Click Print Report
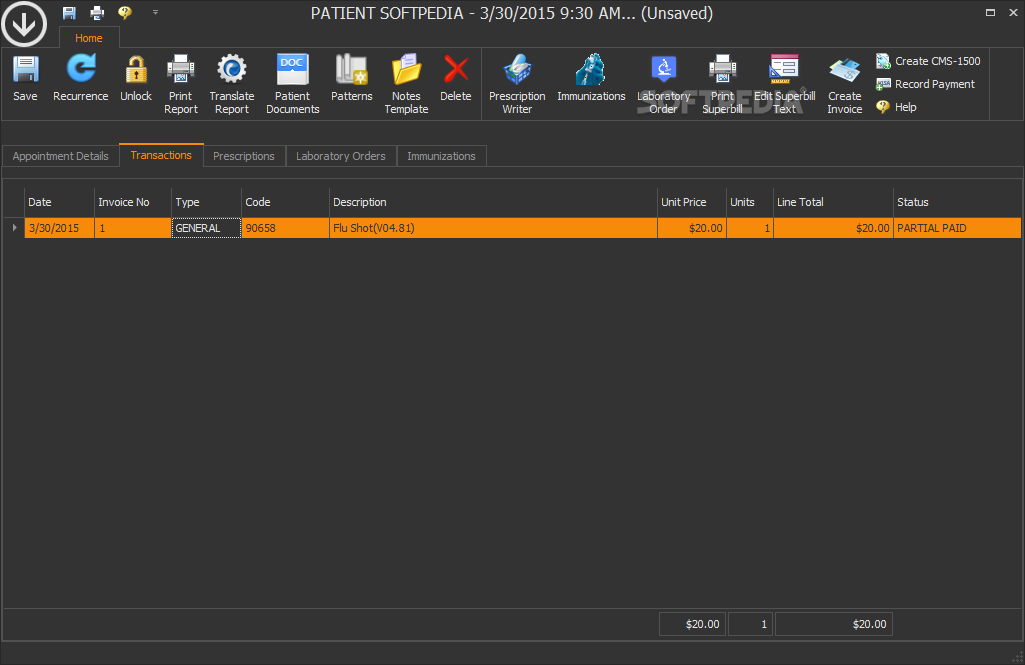The width and height of the screenshot is (1025, 665). click(180, 85)
